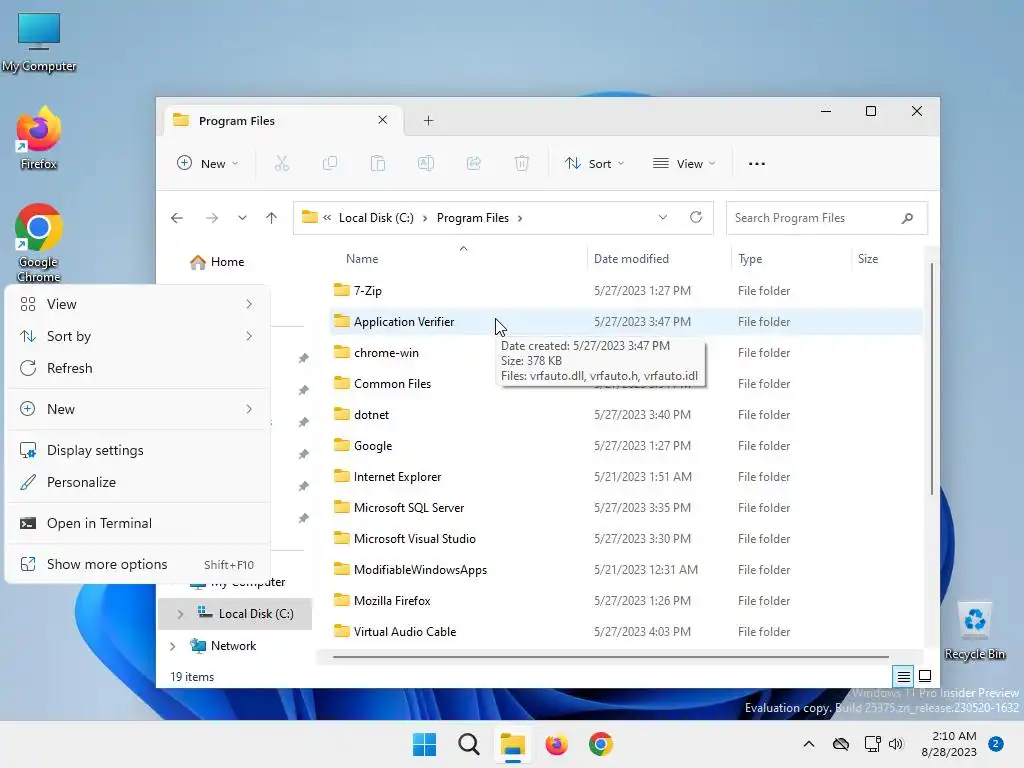
Task: Open the volume speaker tray icon
Action: pyautogui.click(x=896, y=744)
